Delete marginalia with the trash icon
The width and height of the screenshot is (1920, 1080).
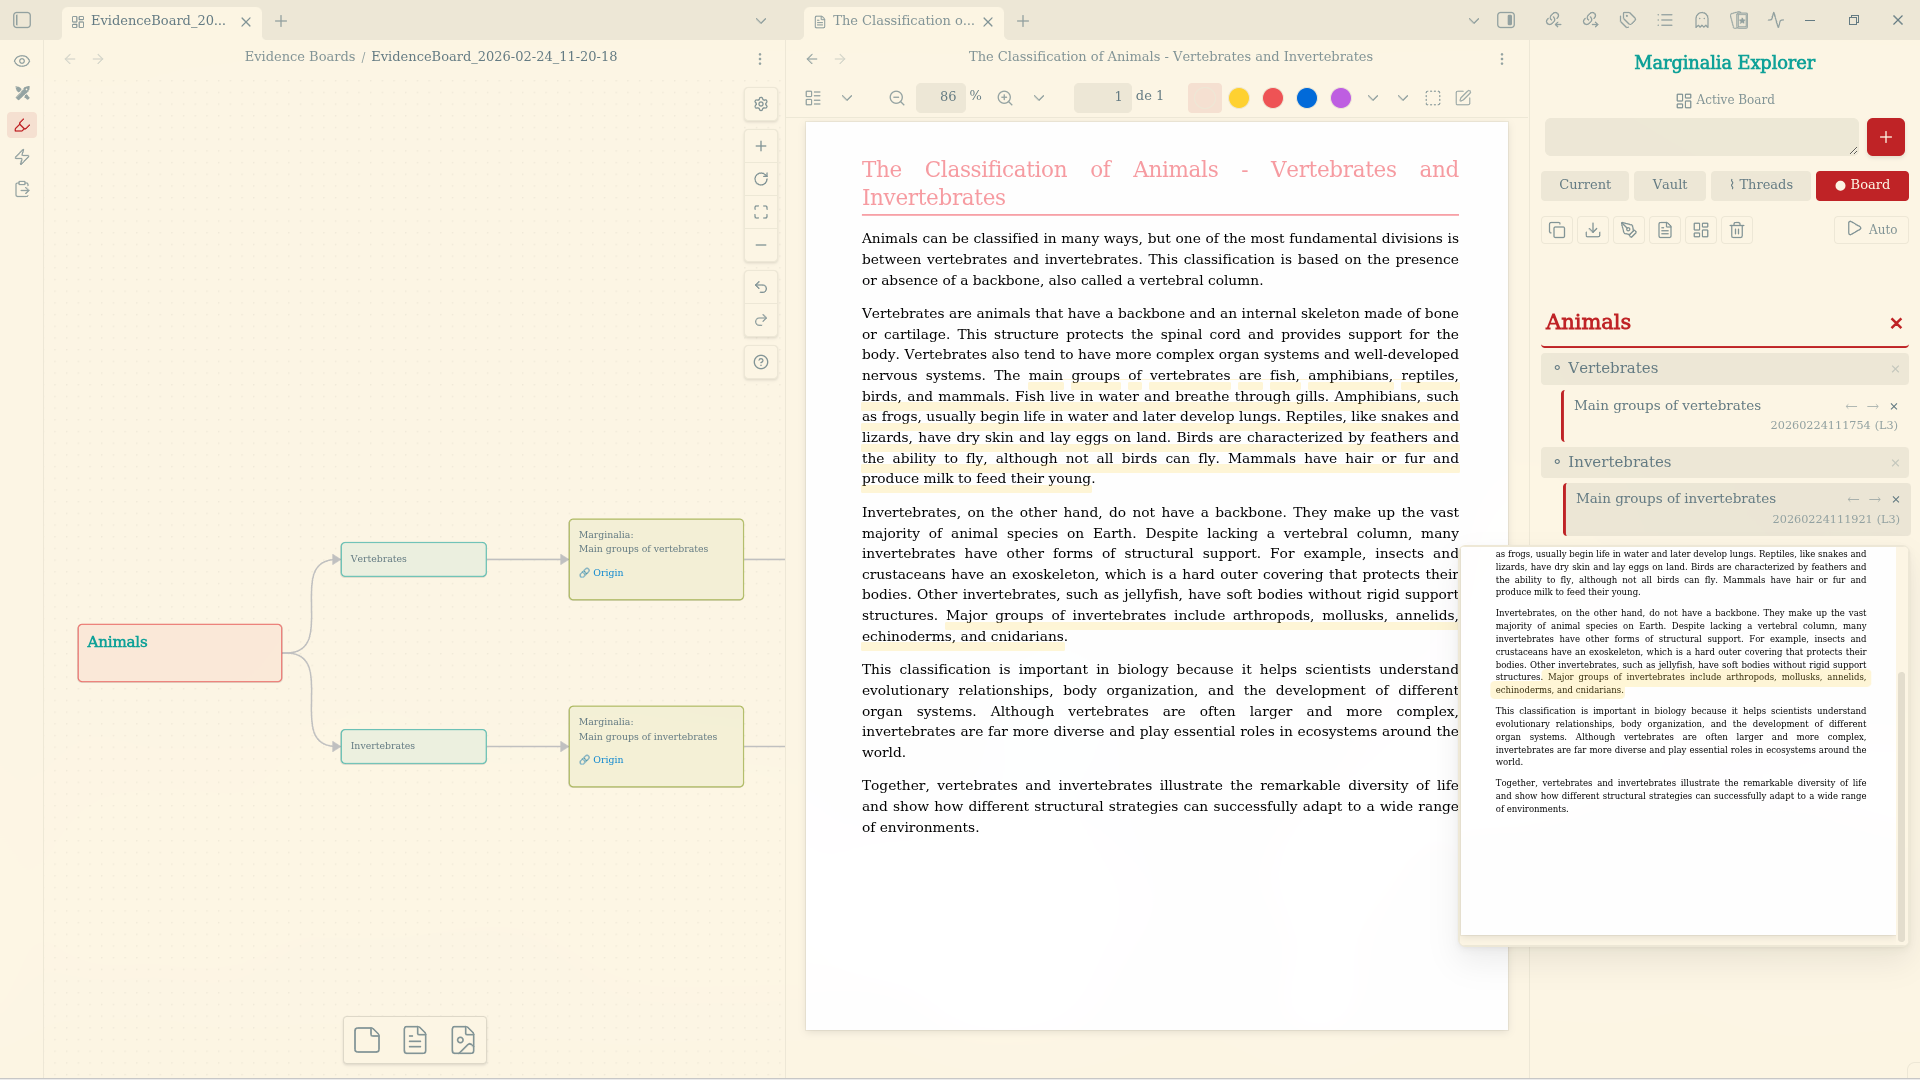click(x=1737, y=230)
